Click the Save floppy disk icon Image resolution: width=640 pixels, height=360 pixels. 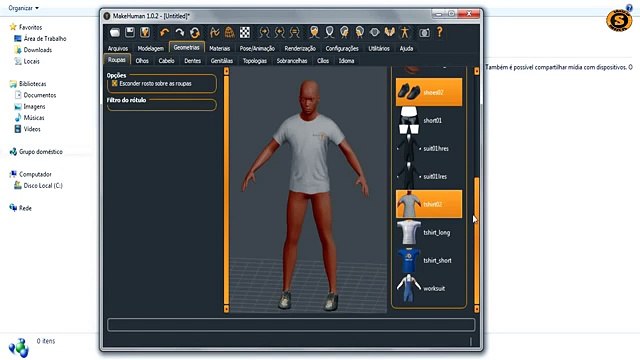(130, 32)
